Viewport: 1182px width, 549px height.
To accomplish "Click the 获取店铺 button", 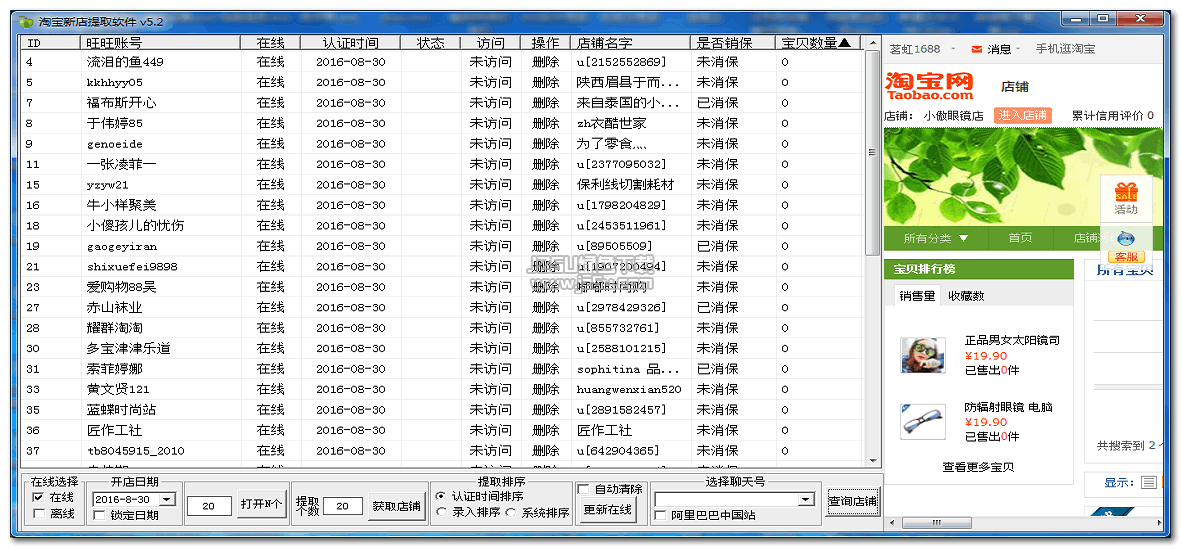I will [397, 506].
